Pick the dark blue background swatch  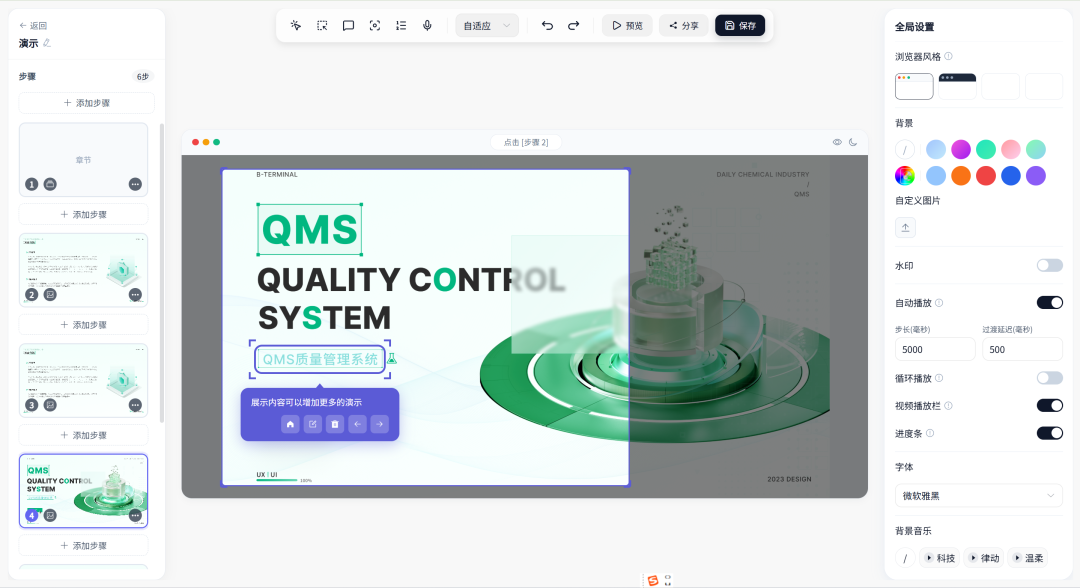point(1010,176)
